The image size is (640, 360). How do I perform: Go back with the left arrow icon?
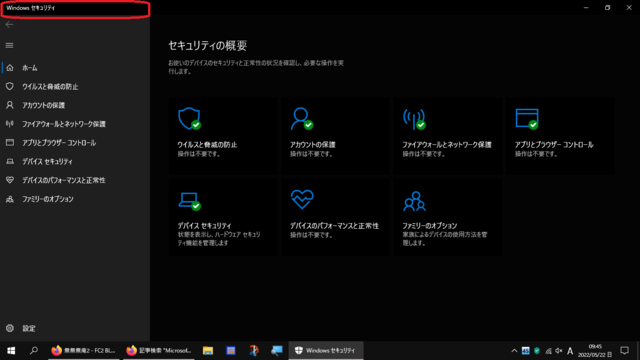pos(9,24)
